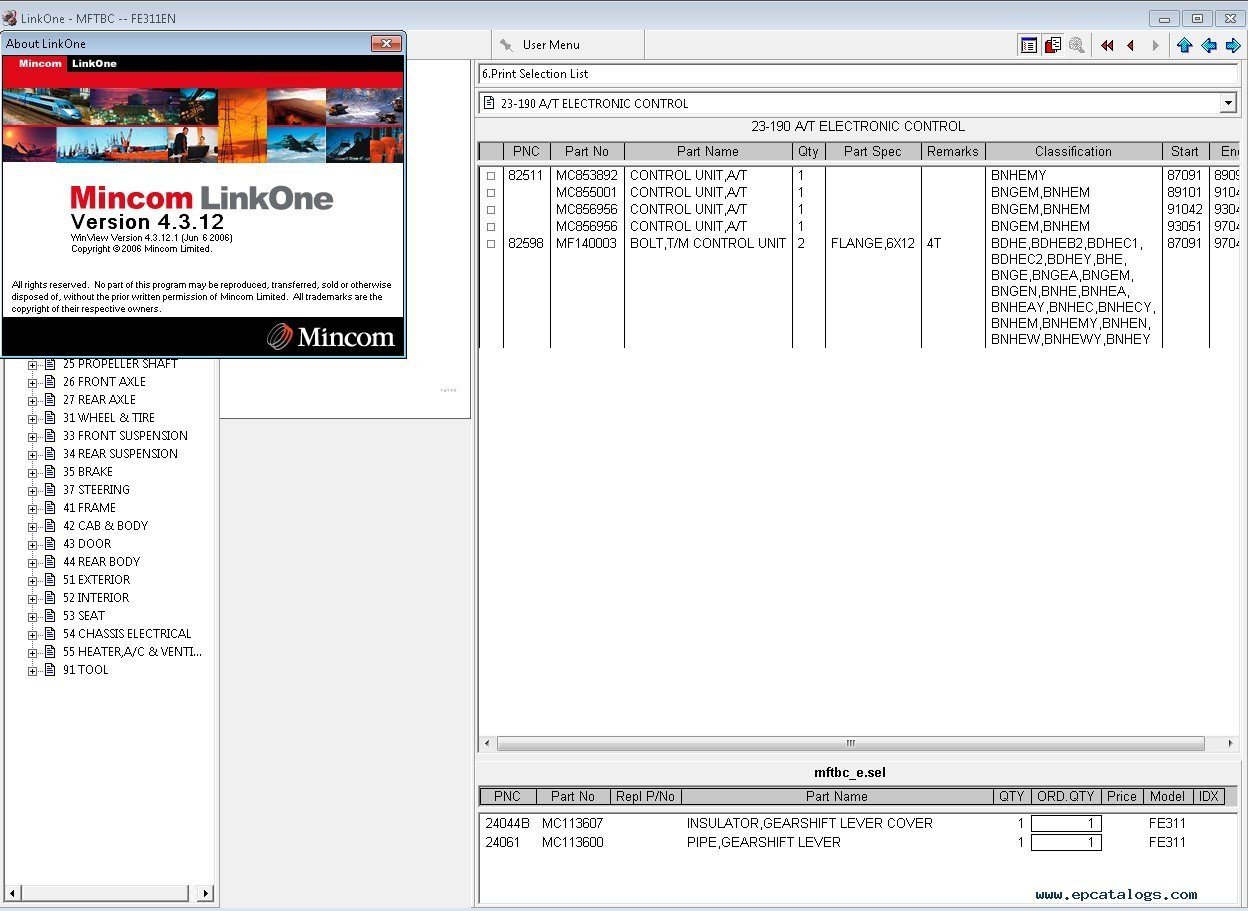Screen dimensions: 1248x911
Task: Click the Price column header
Action: point(1122,797)
